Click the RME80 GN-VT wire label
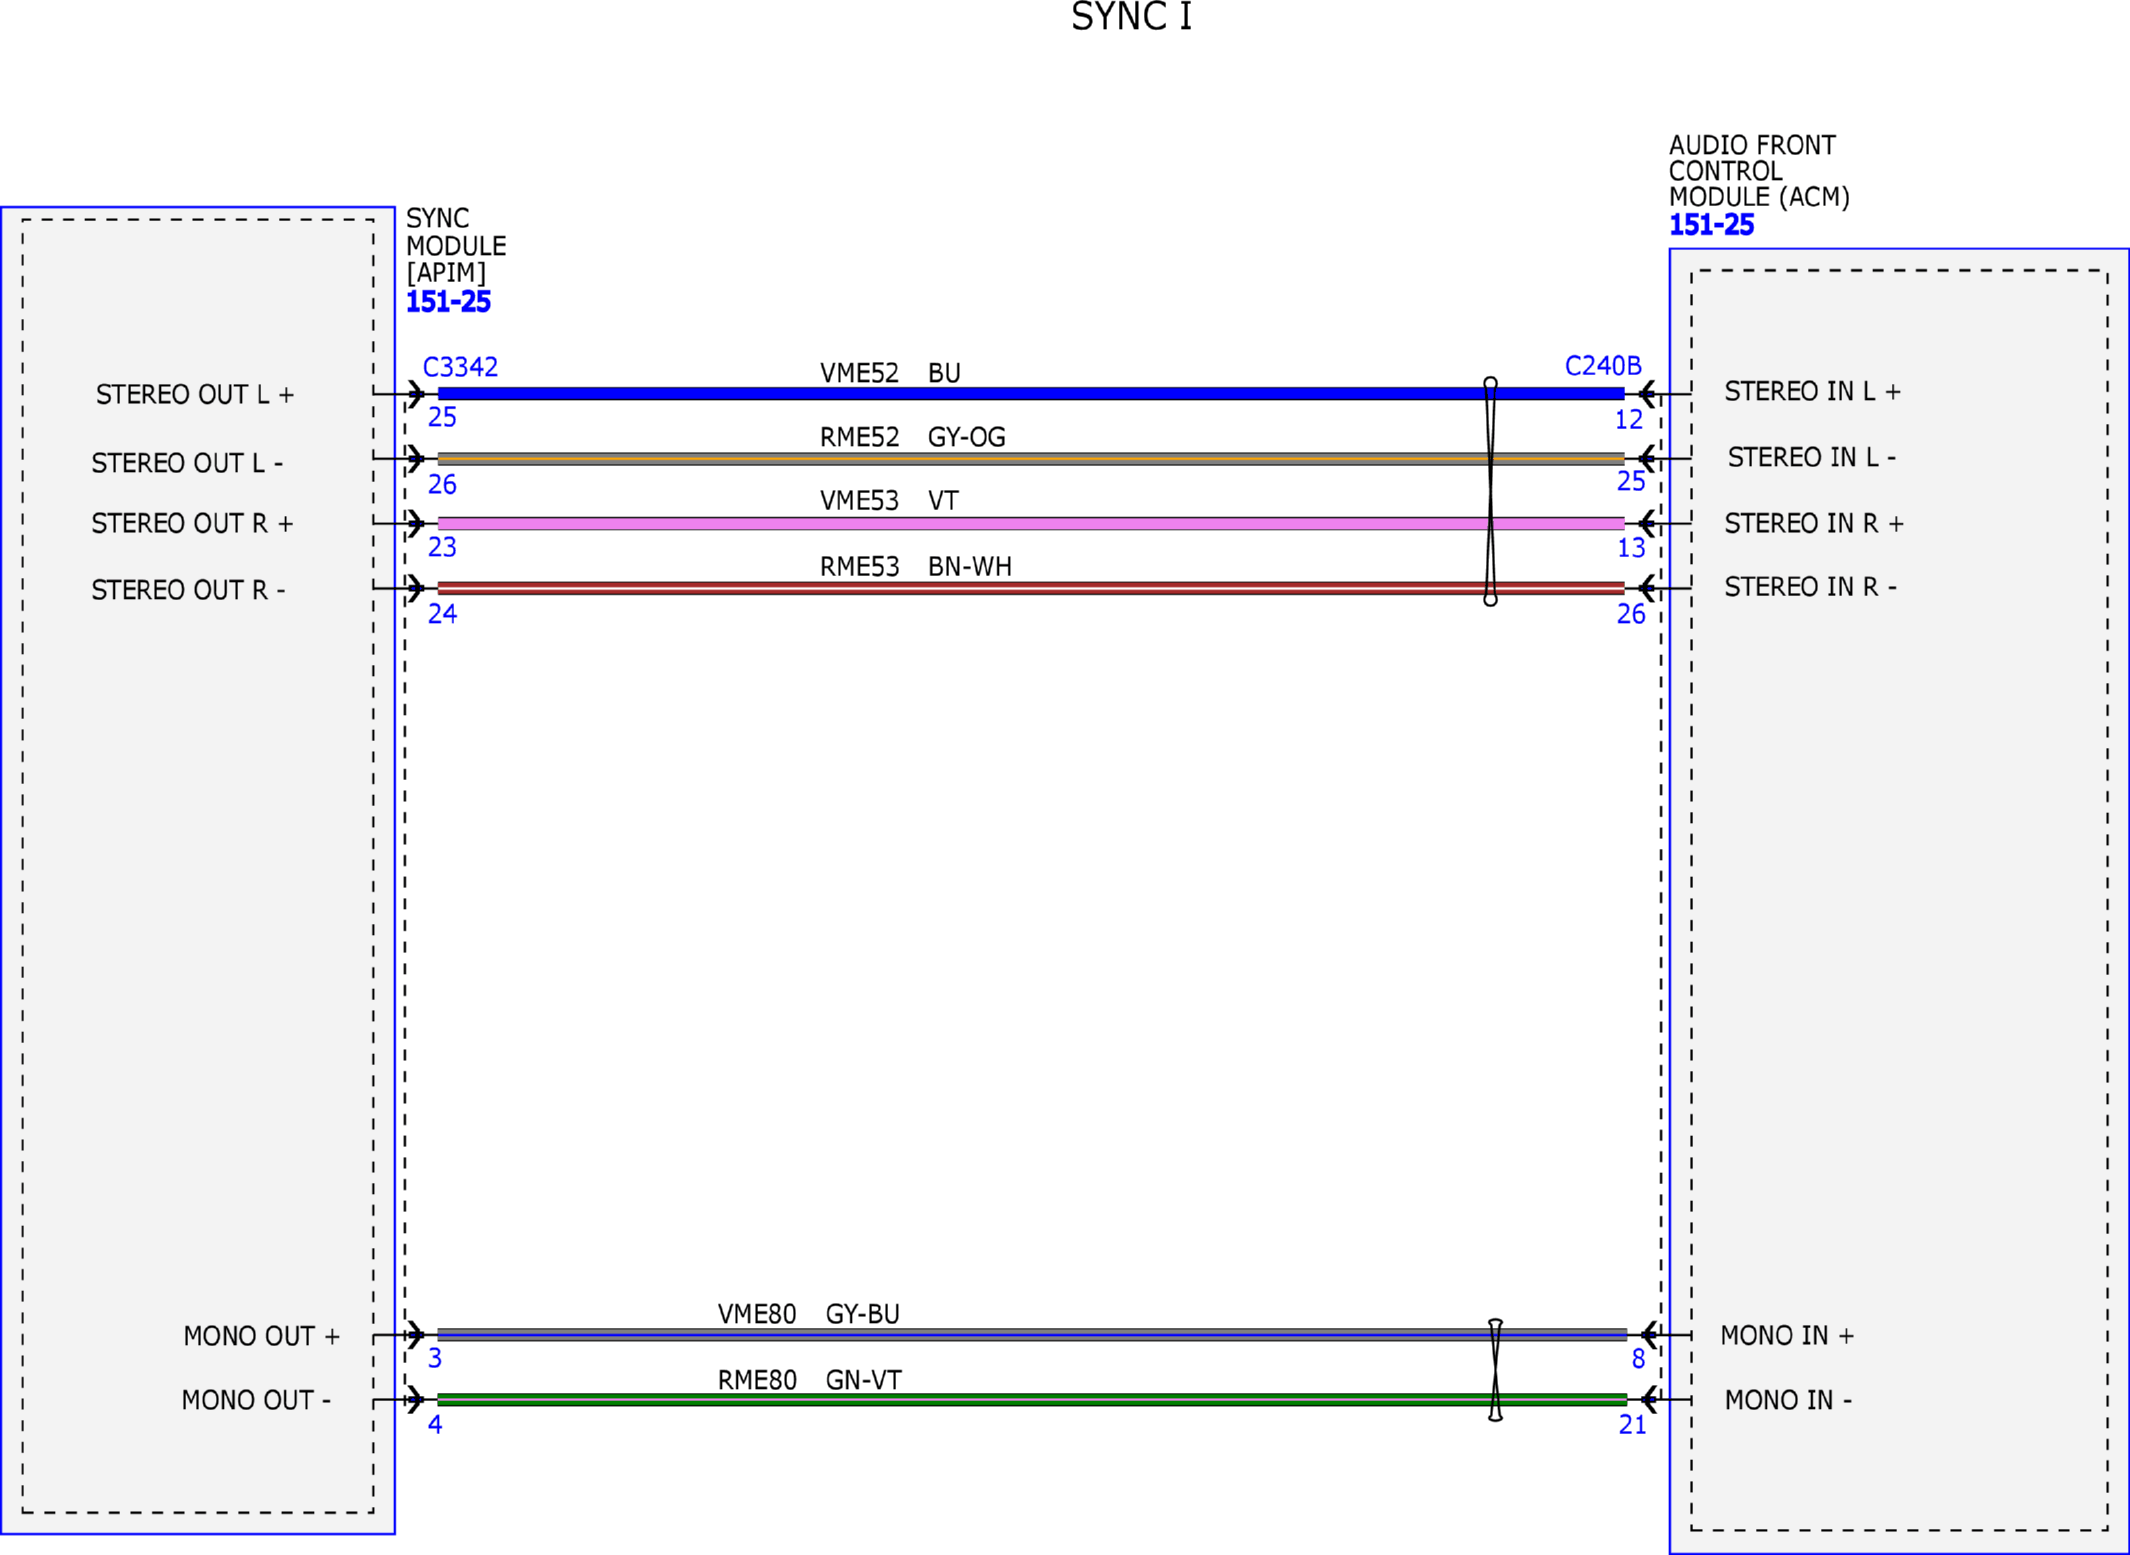Screen dimensions: 2130x1555 coord(809,1380)
